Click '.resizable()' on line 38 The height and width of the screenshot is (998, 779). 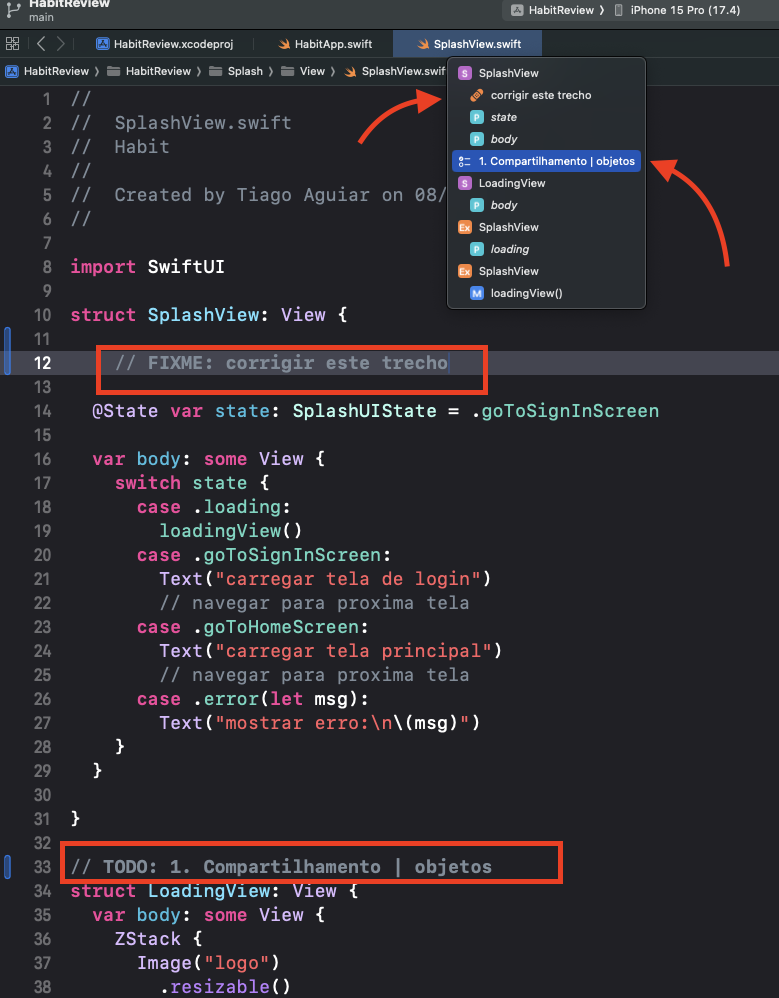tap(225, 987)
